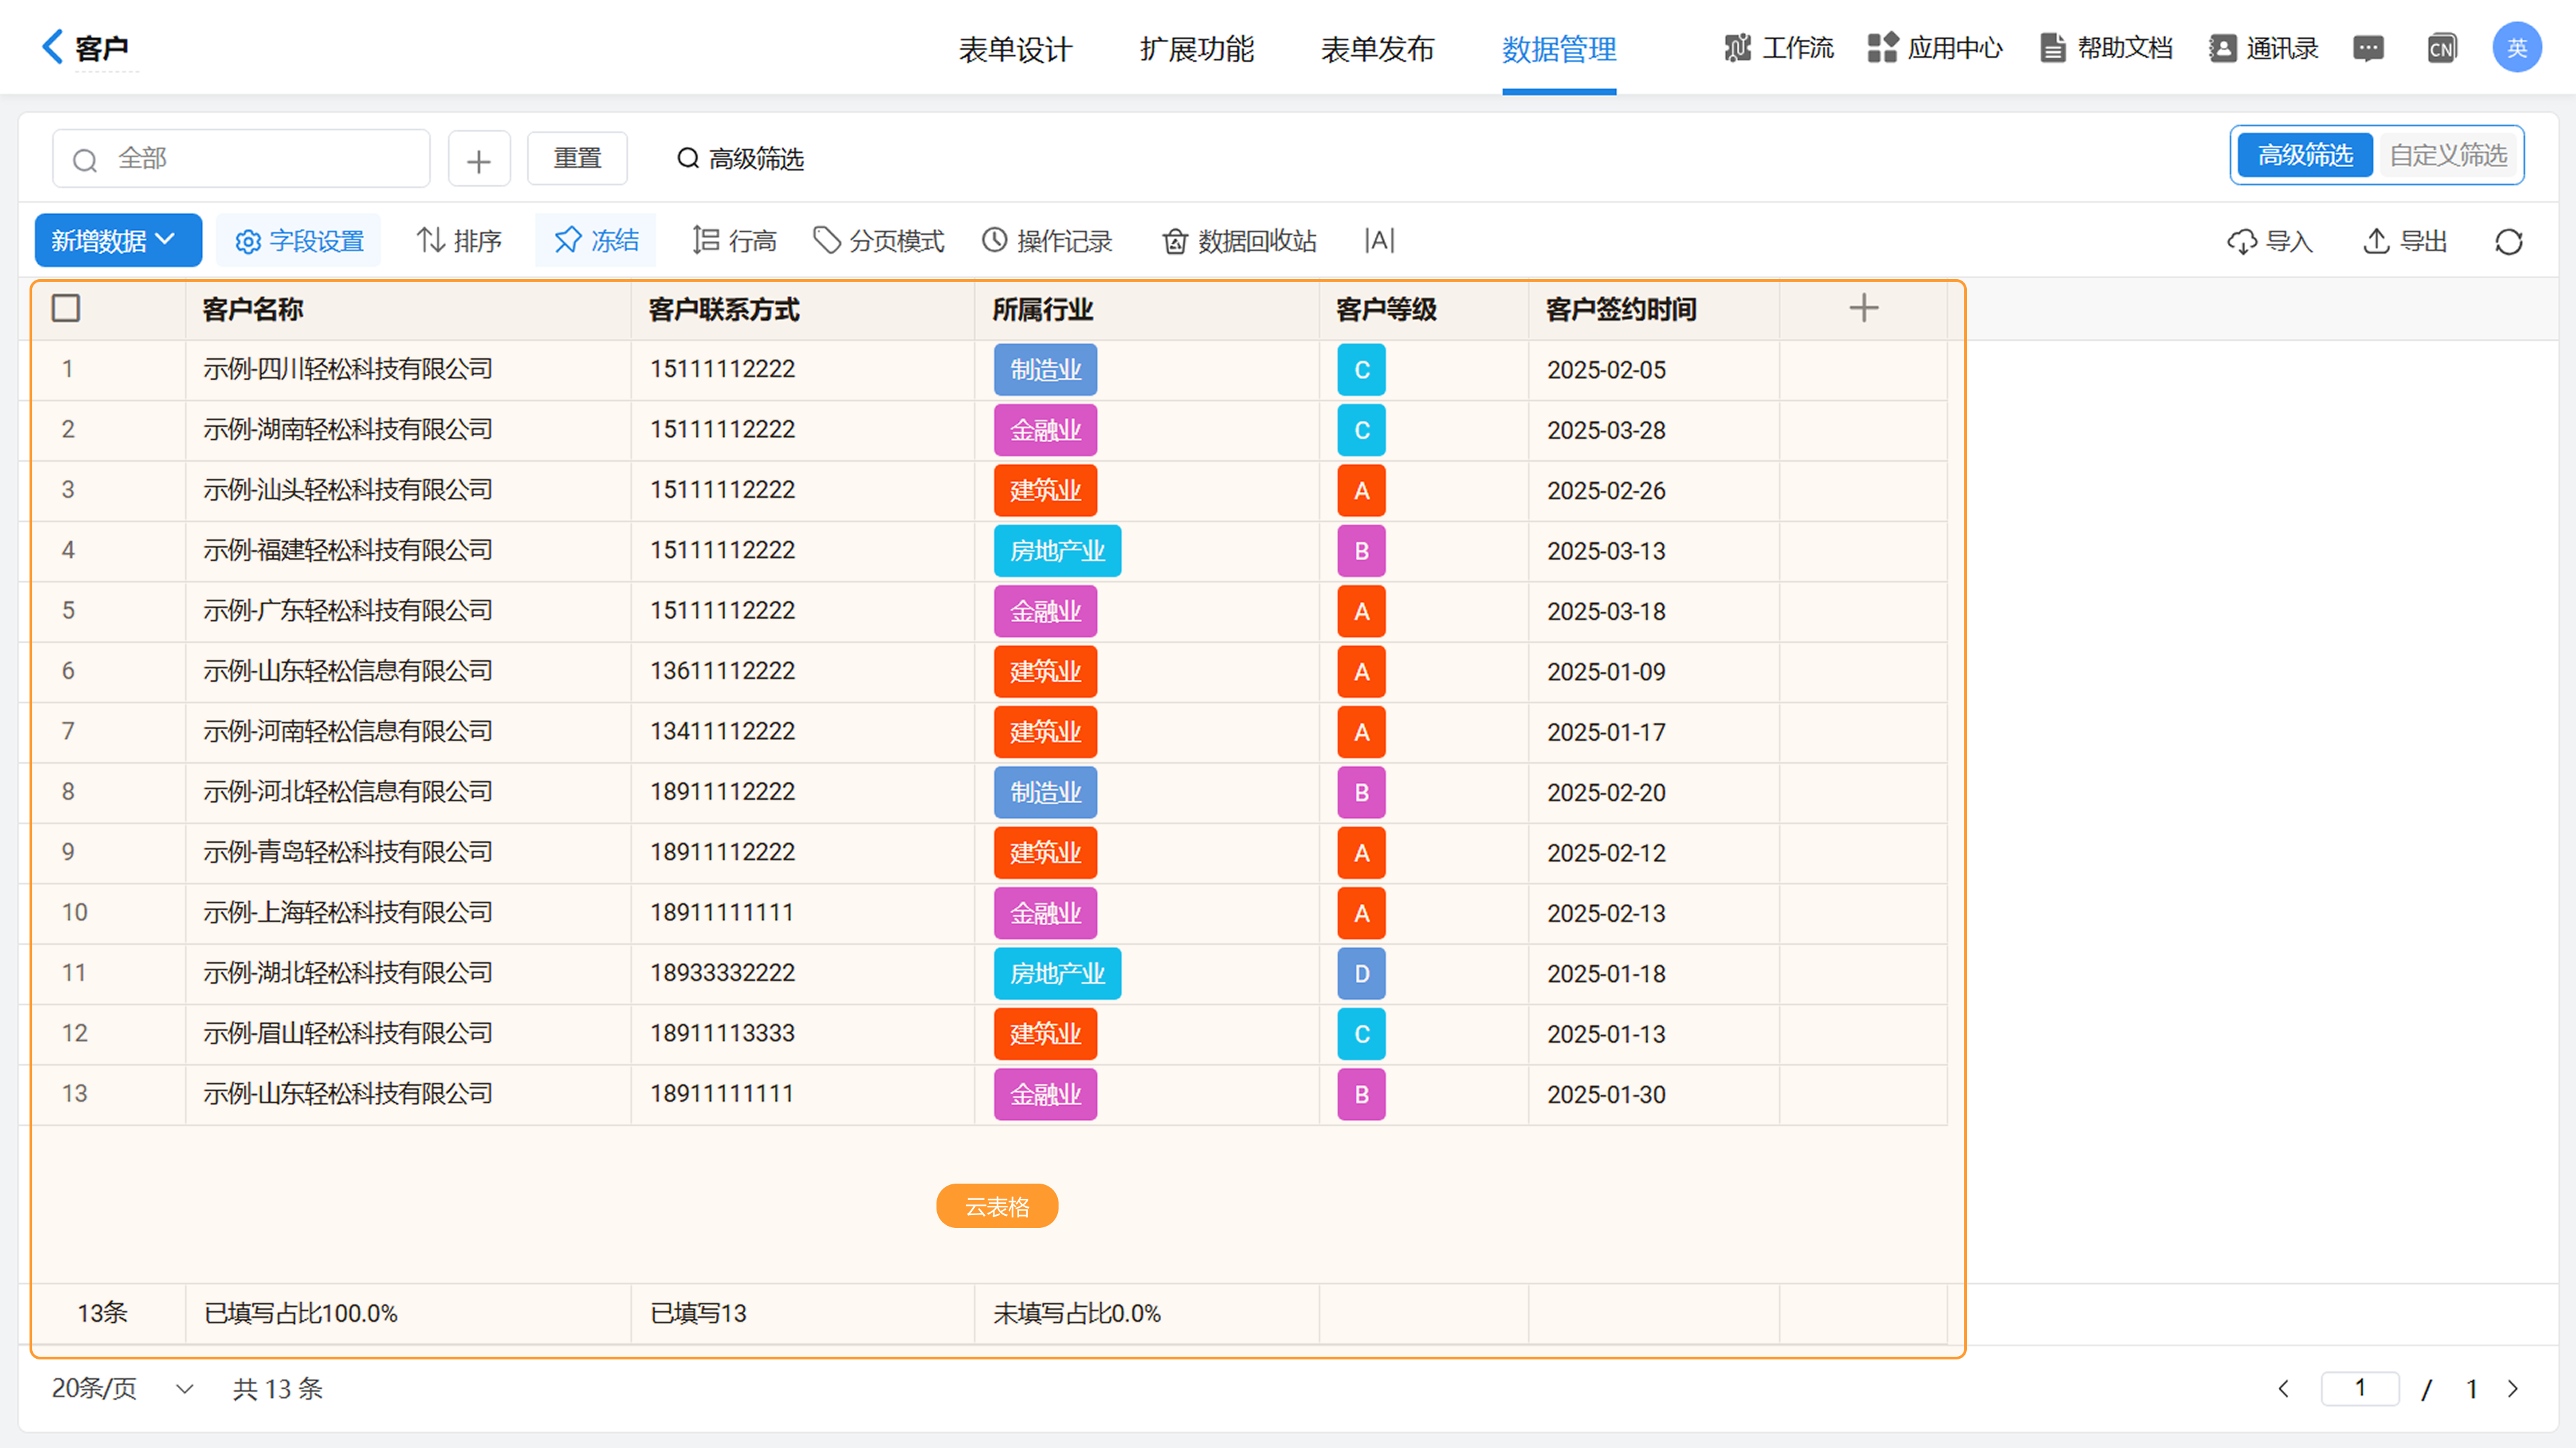Open the 工作流 workflow icon
This screenshot has height=1448, width=2576.
(1737, 47)
